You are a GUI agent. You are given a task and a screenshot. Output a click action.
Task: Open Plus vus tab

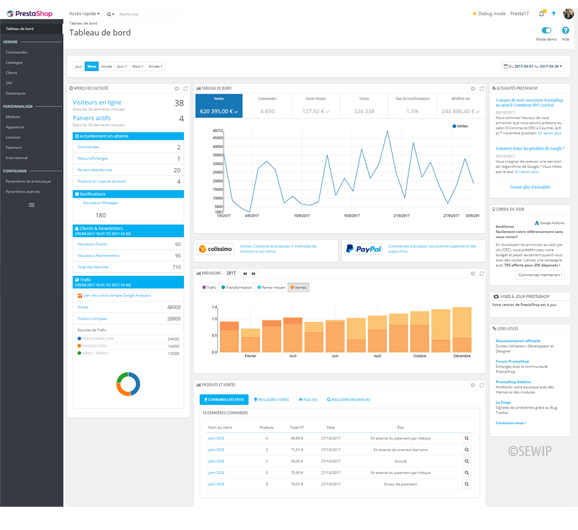pos(308,400)
